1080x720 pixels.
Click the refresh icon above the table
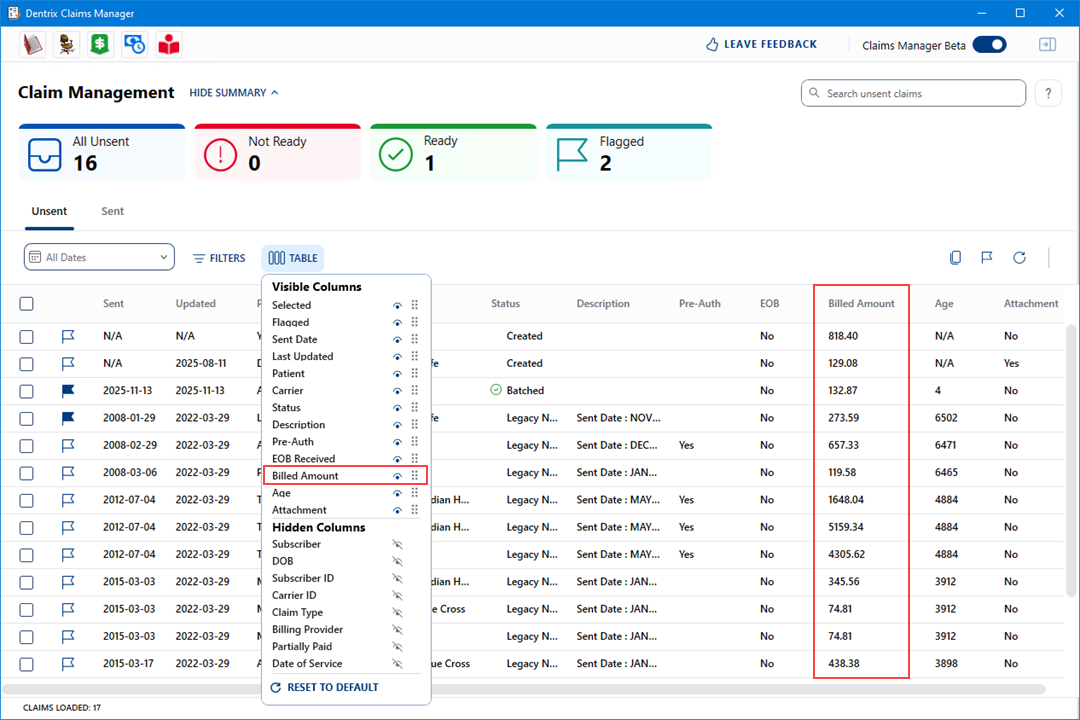click(x=1019, y=258)
